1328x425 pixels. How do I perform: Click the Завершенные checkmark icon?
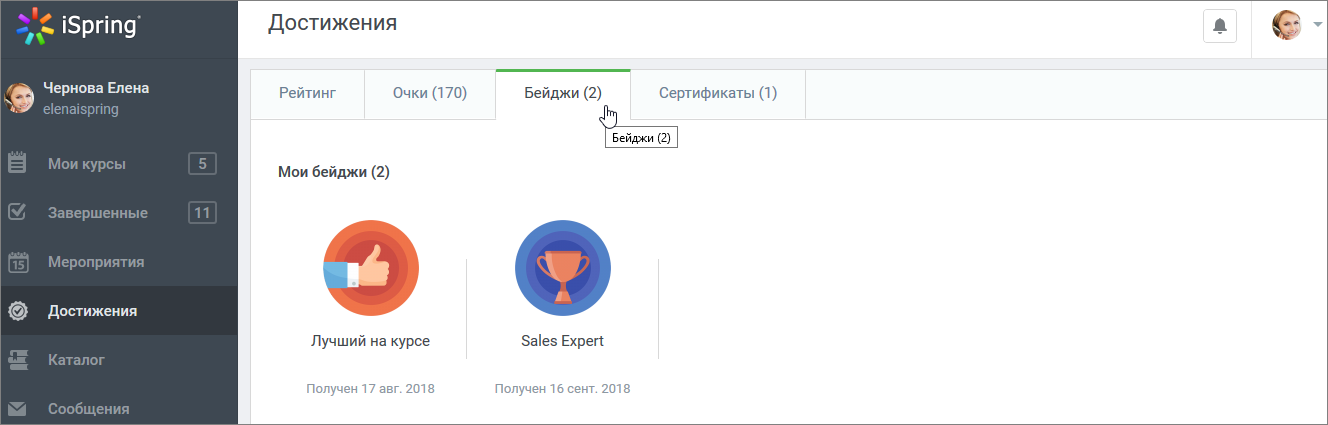pos(17,212)
